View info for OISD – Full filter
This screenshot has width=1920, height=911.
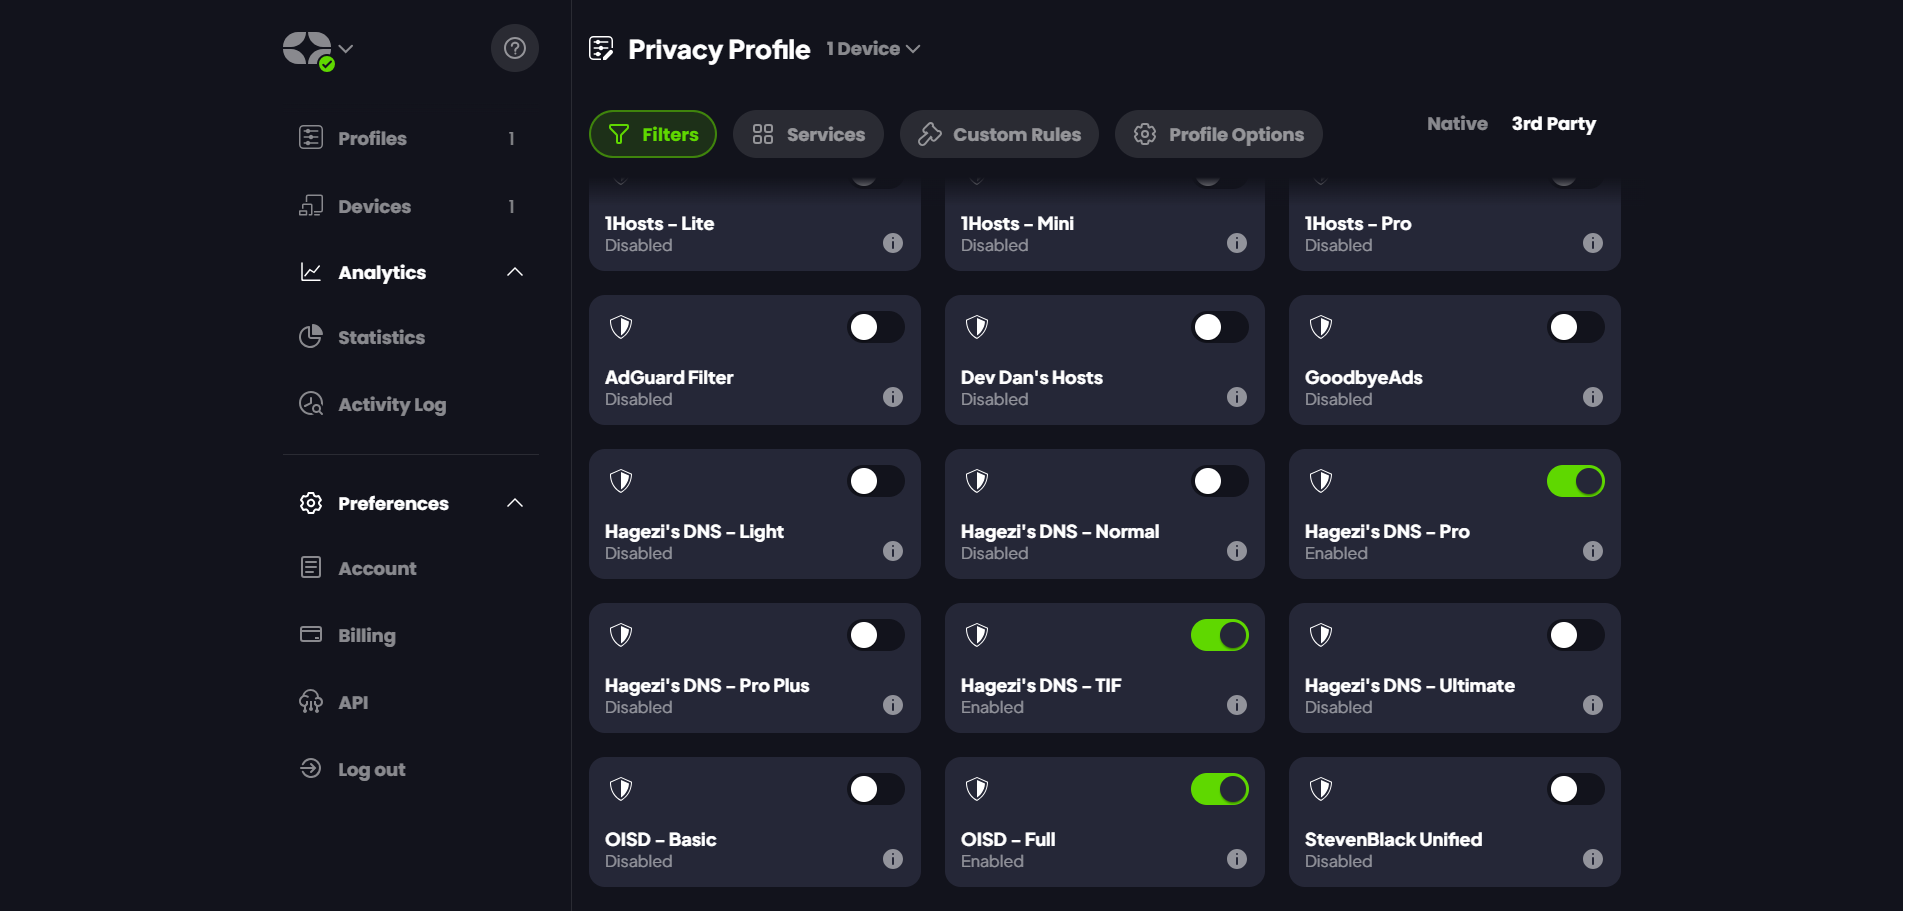1237,859
